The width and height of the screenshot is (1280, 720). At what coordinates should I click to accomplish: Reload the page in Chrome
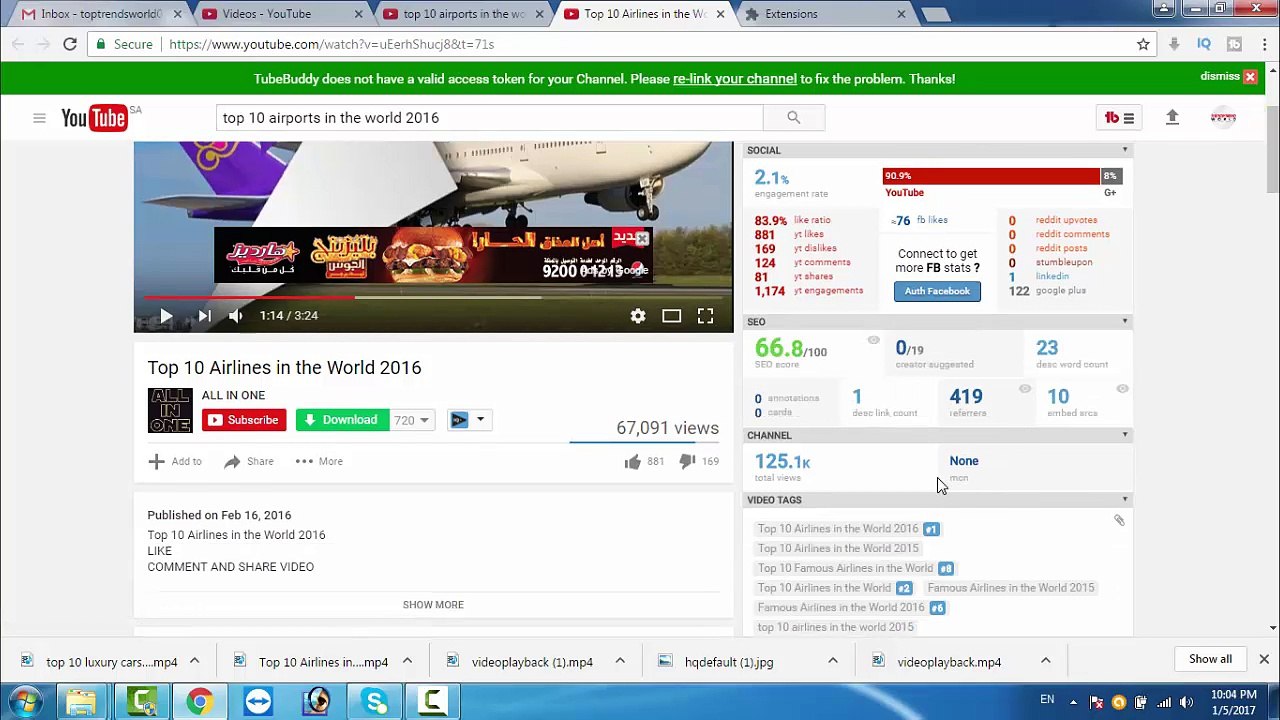70,44
